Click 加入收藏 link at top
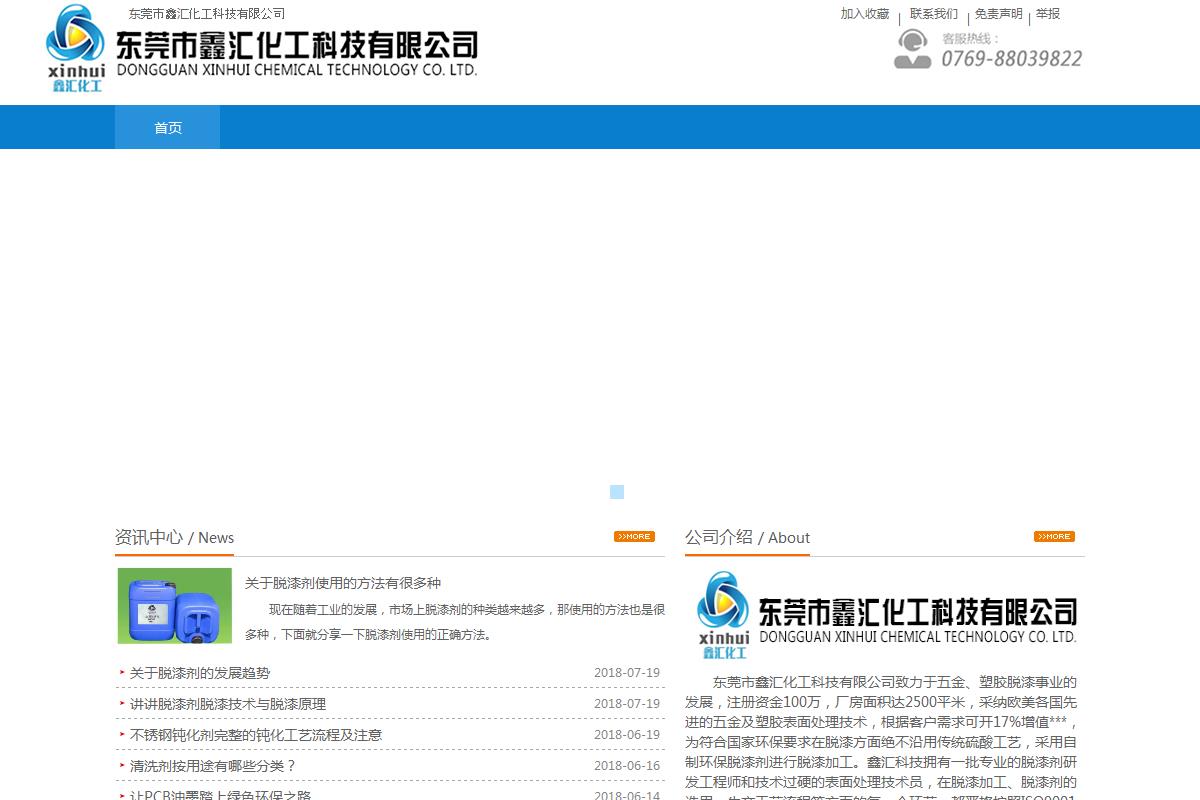The image size is (1200, 800). point(864,14)
